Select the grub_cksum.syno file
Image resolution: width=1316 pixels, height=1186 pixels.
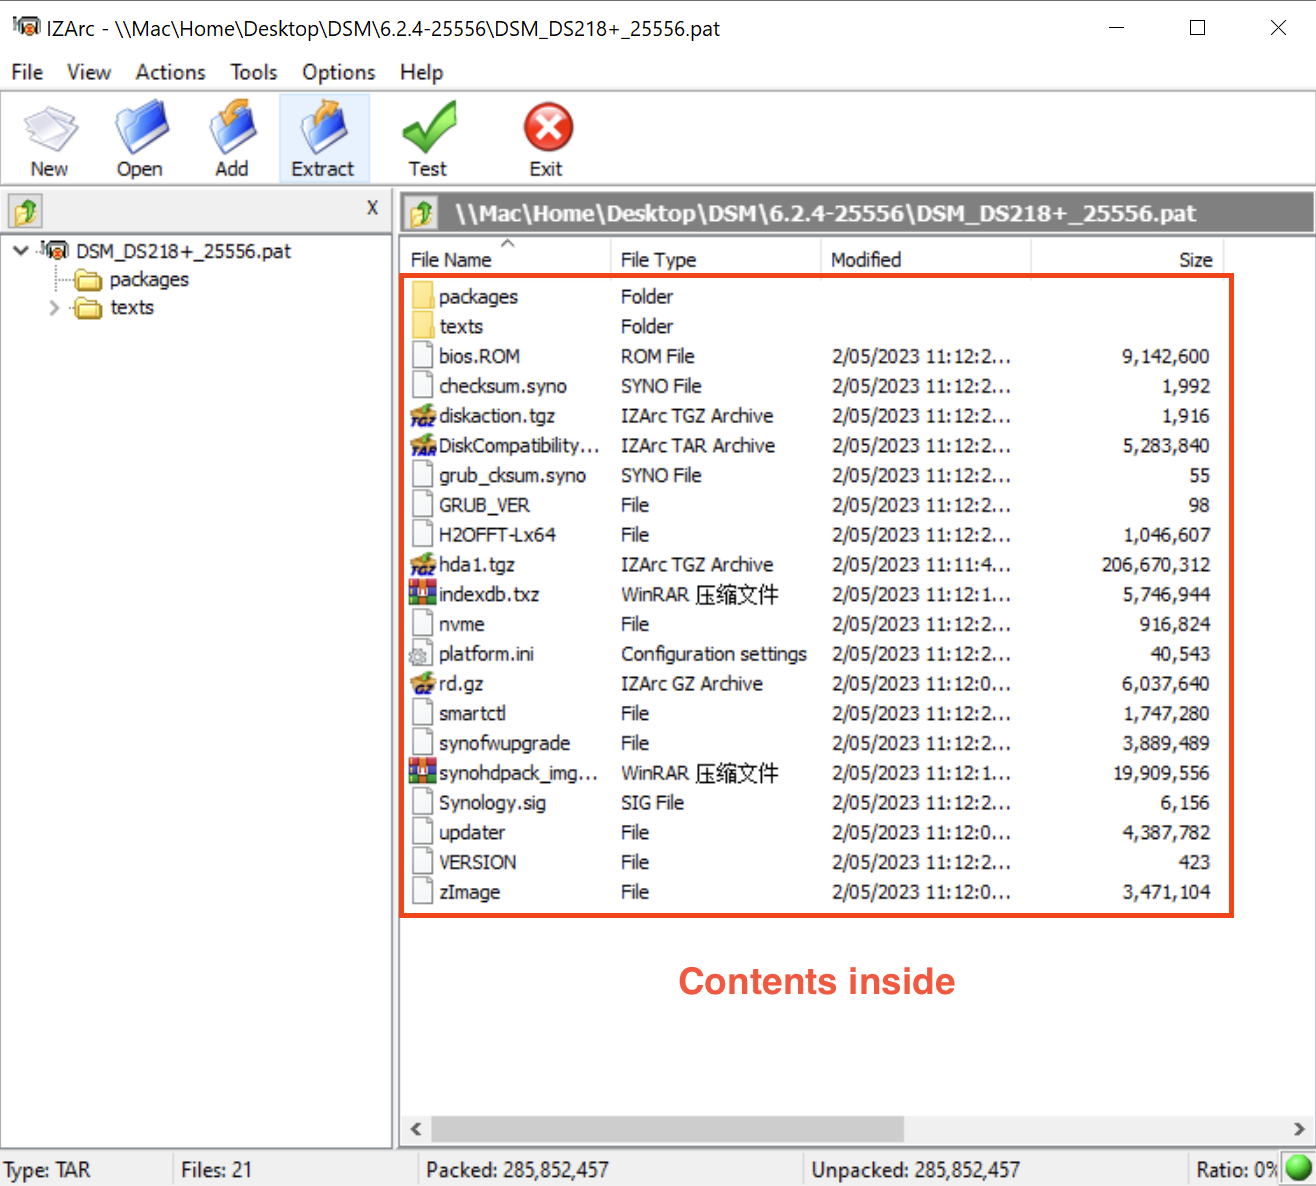point(512,475)
